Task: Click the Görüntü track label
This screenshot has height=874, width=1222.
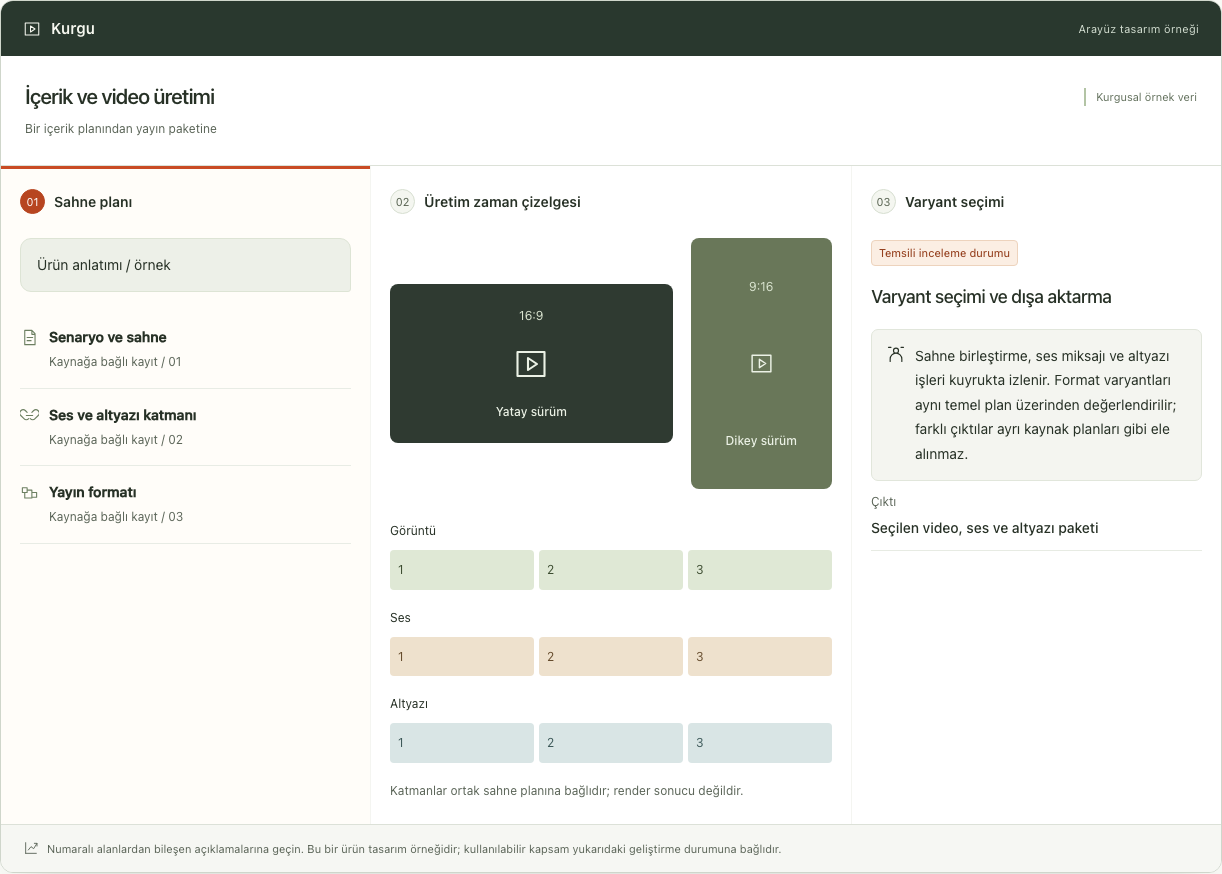Action: [x=413, y=531]
